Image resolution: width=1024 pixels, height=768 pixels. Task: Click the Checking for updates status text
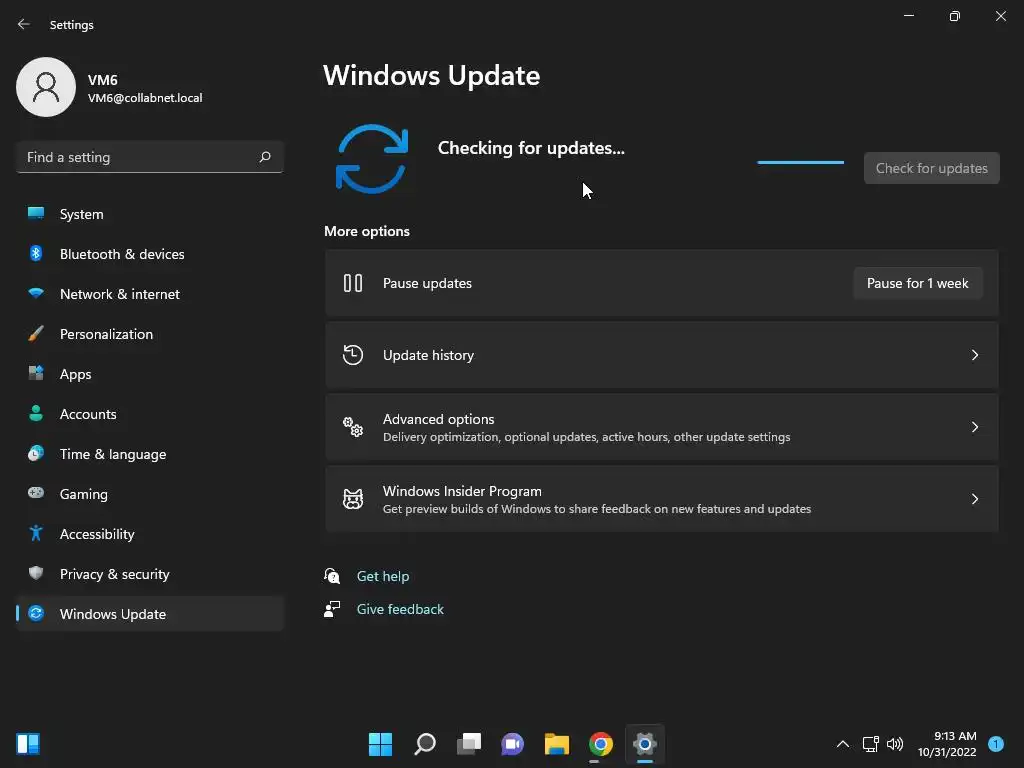531,148
